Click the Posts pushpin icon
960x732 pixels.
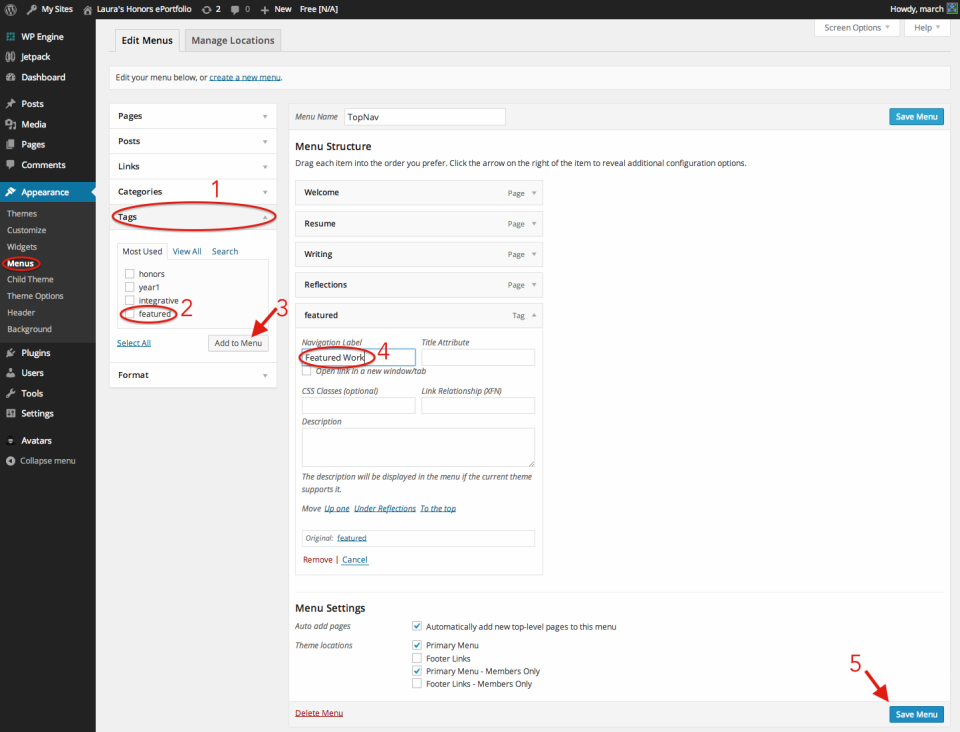(x=11, y=104)
